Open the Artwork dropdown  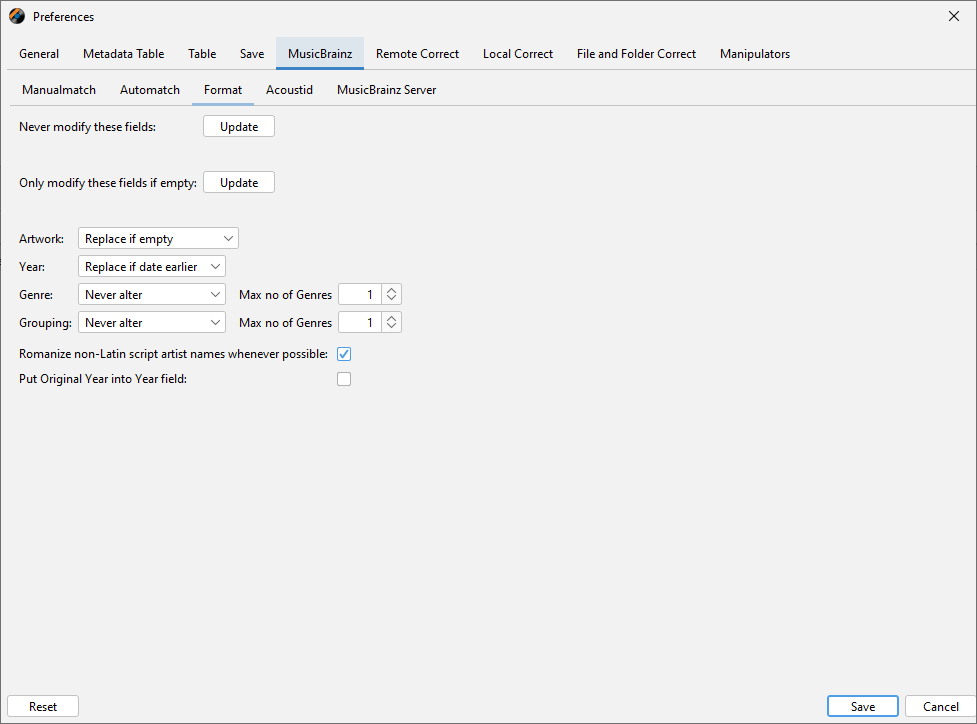point(158,239)
